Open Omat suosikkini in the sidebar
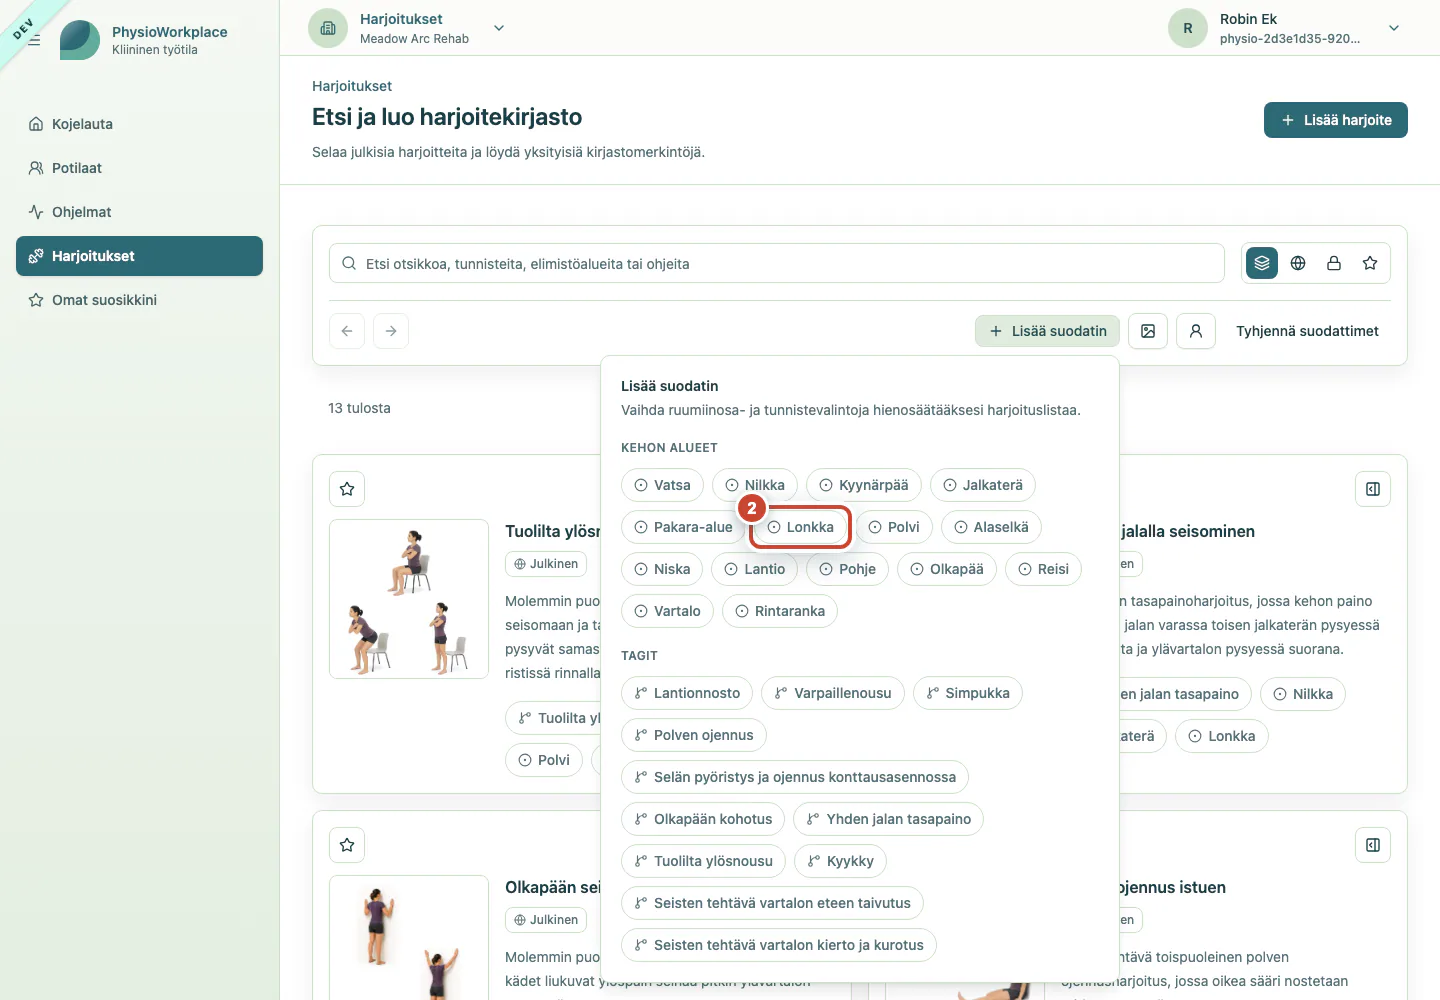 coord(139,300)
